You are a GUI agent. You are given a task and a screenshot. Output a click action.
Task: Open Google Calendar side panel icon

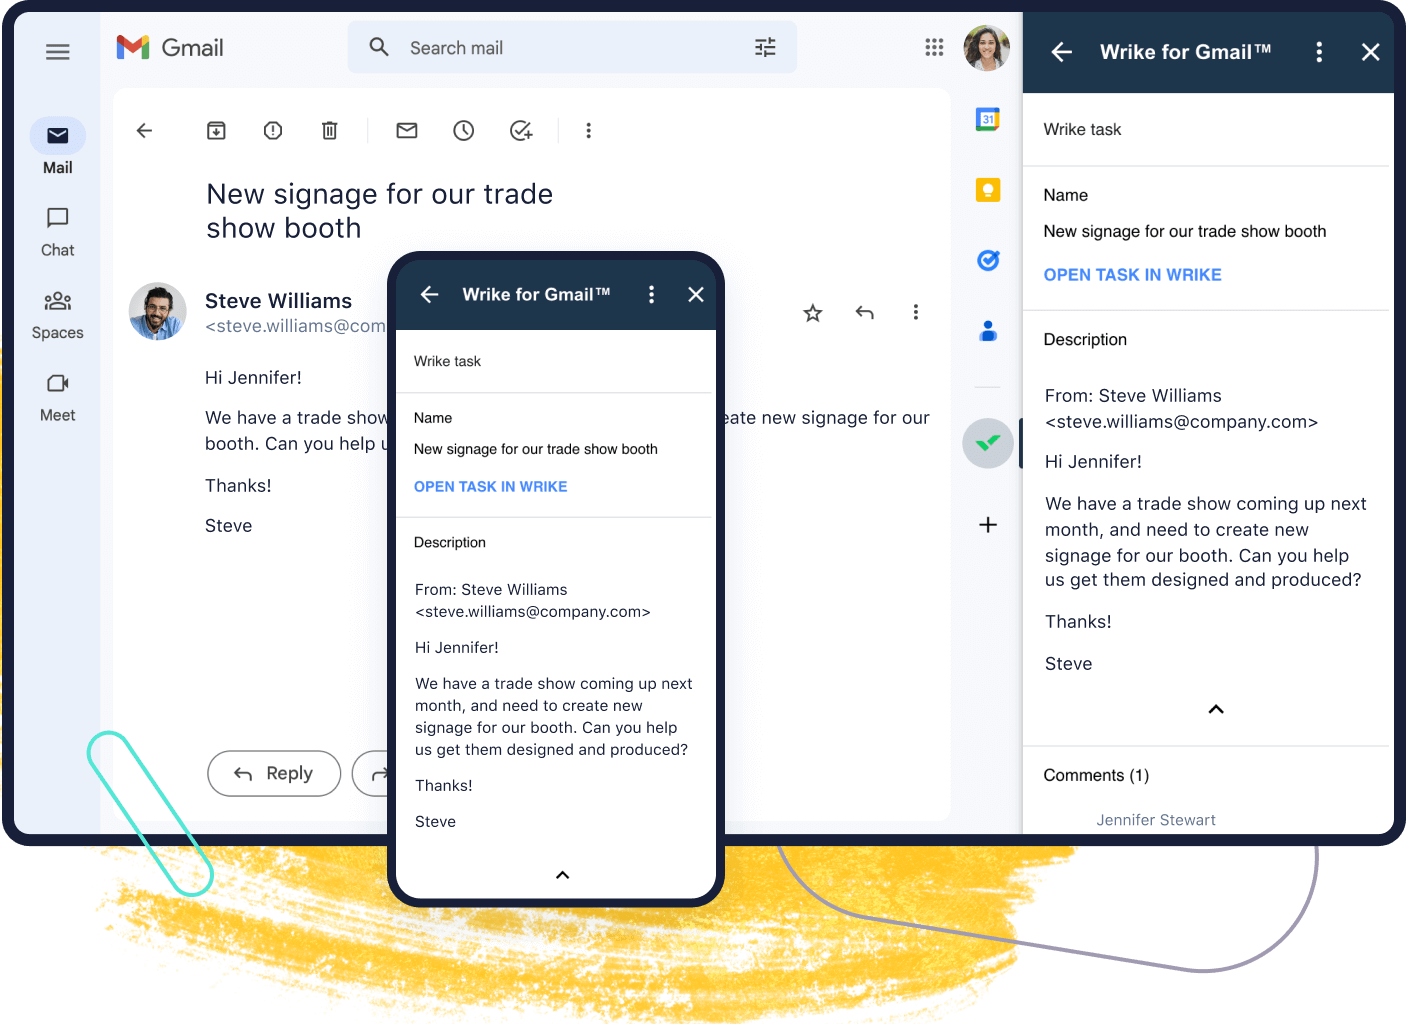988,119
